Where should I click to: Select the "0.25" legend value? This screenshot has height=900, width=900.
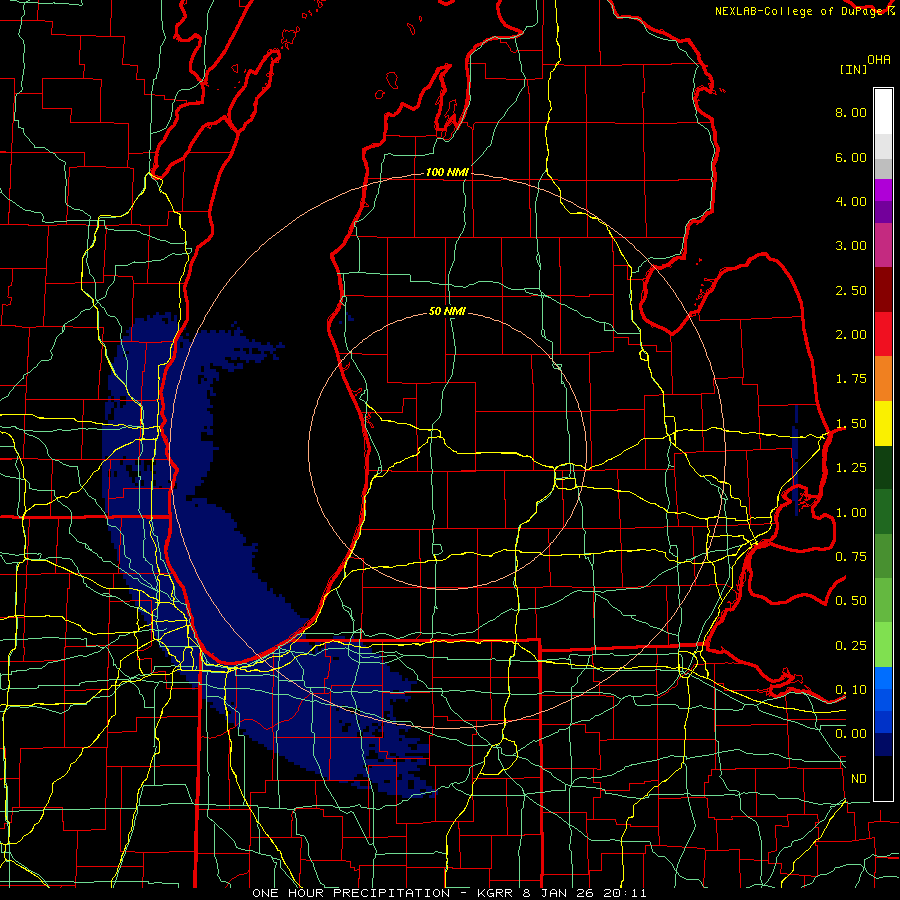[x=851, y=646]
